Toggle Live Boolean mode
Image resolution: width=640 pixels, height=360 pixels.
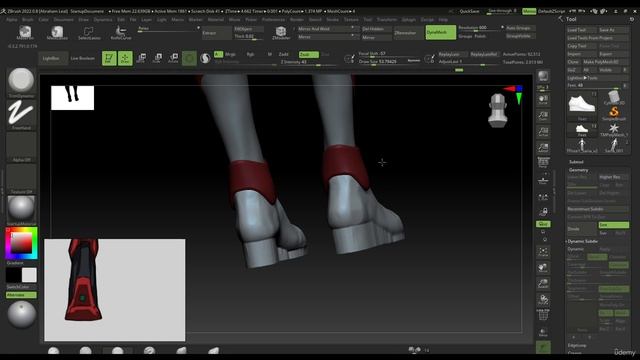82,58
